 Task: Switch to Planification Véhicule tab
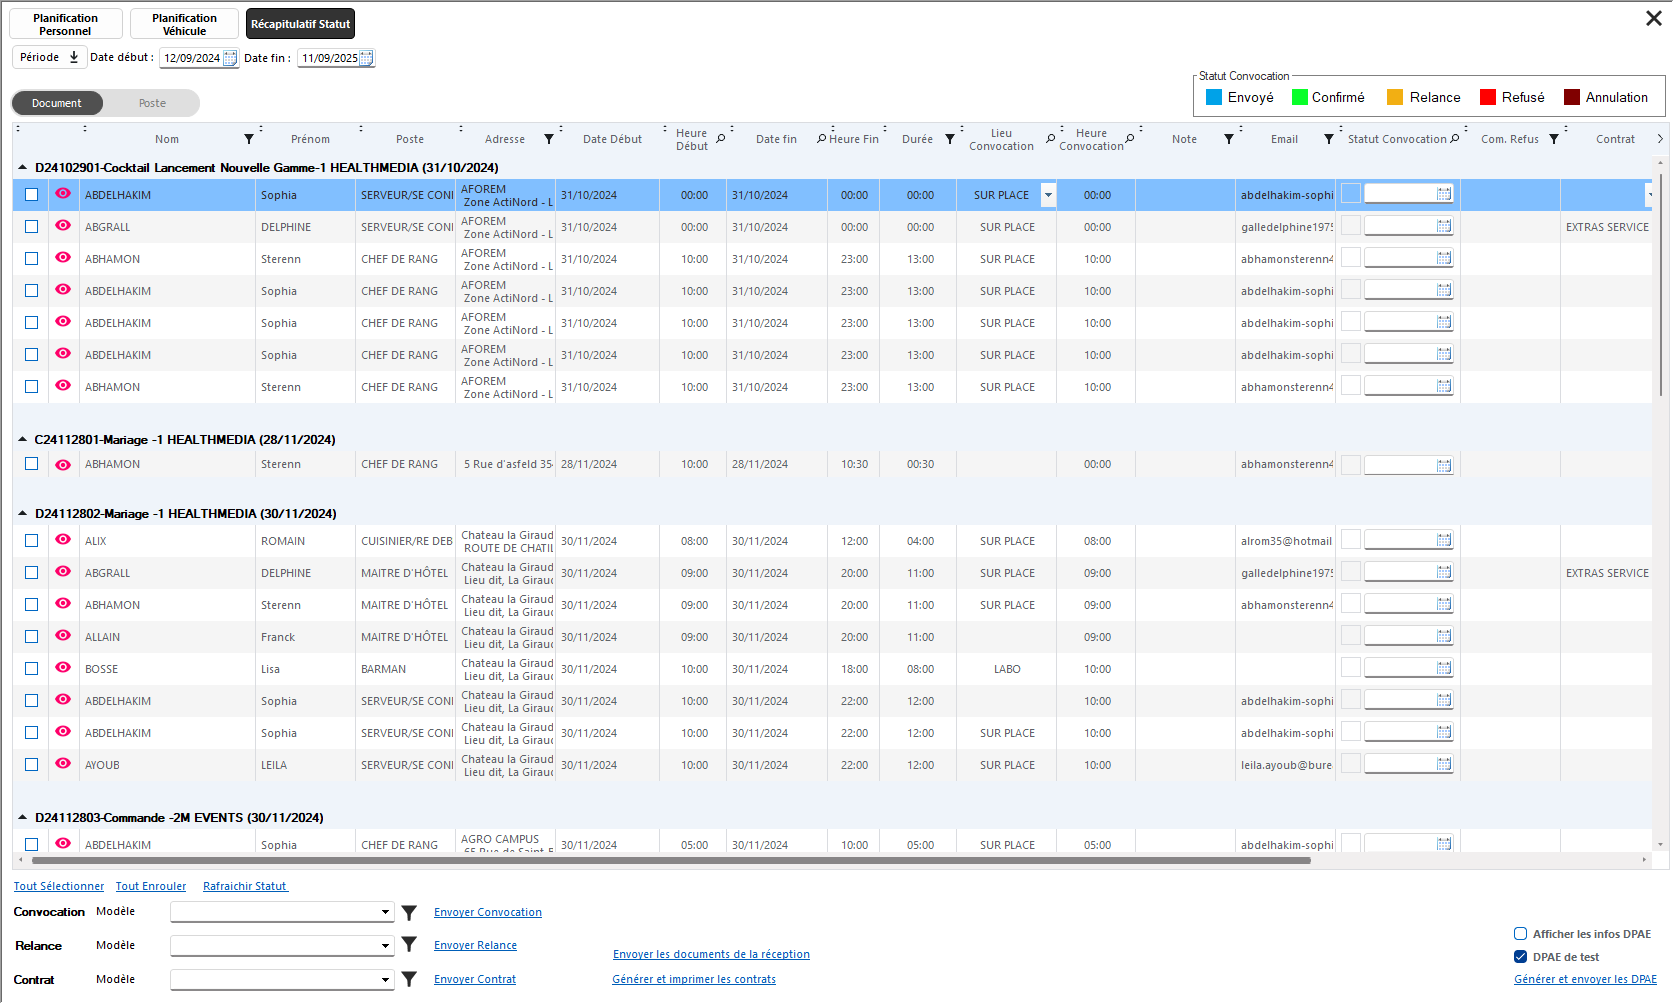pos(184,24)
